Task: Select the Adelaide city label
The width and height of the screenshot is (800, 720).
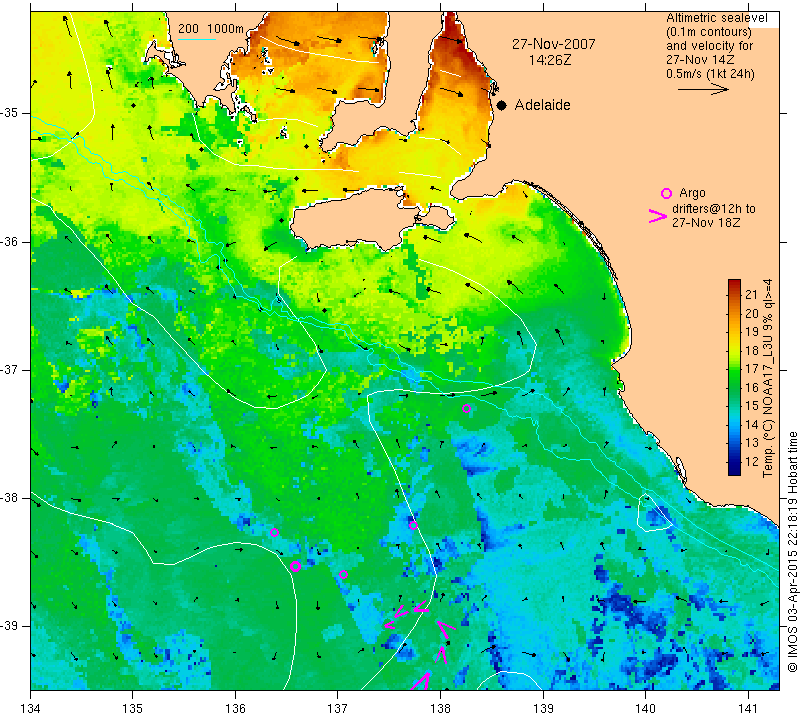Action: pos(542,105)
